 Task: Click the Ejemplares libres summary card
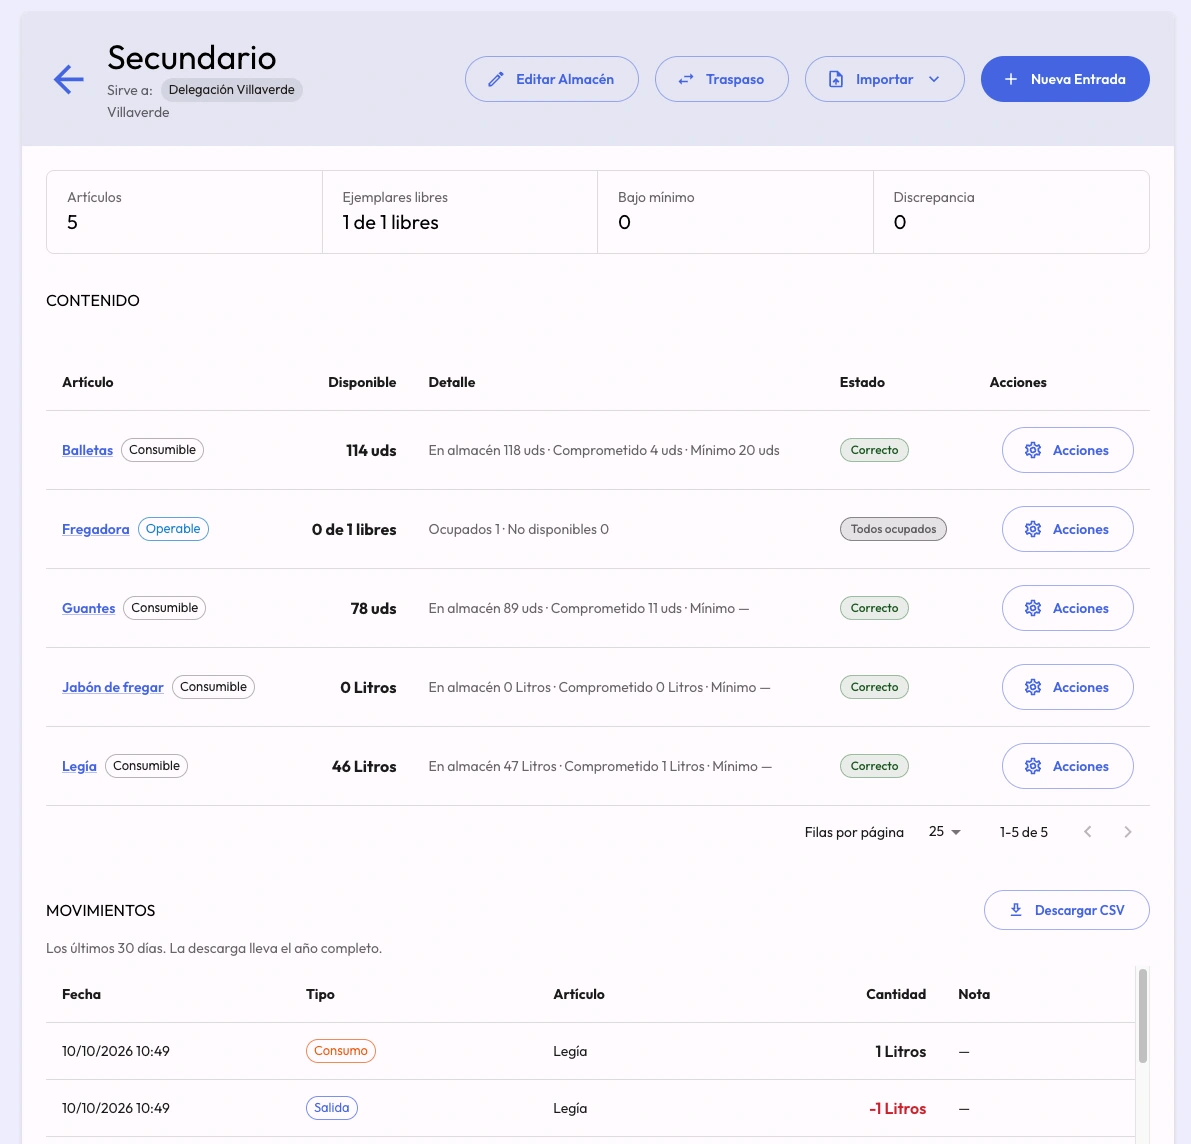(x=460, y=212)
